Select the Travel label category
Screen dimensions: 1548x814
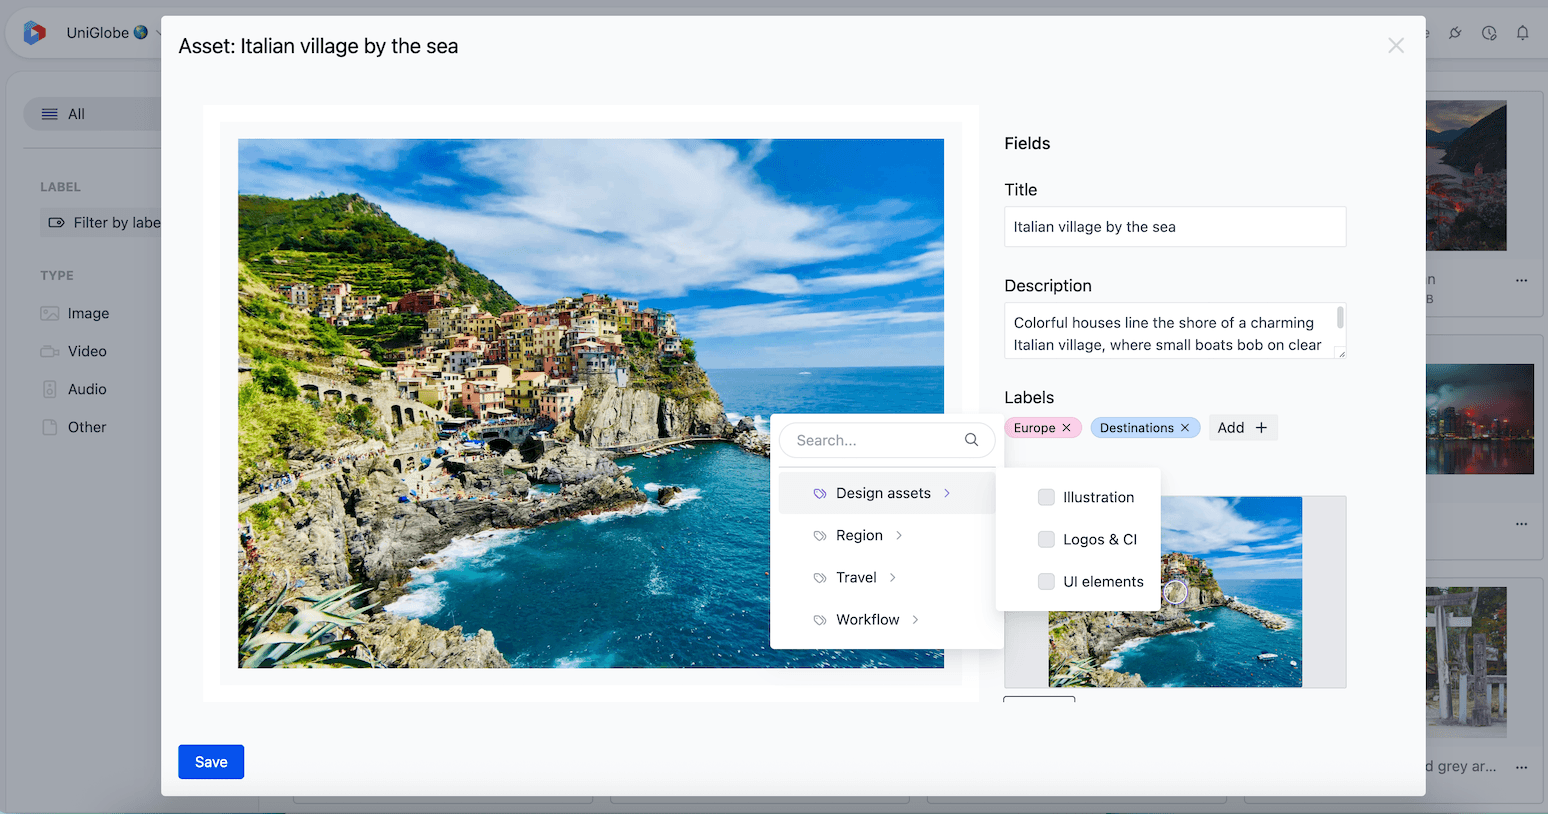click(x=856, y=577)
